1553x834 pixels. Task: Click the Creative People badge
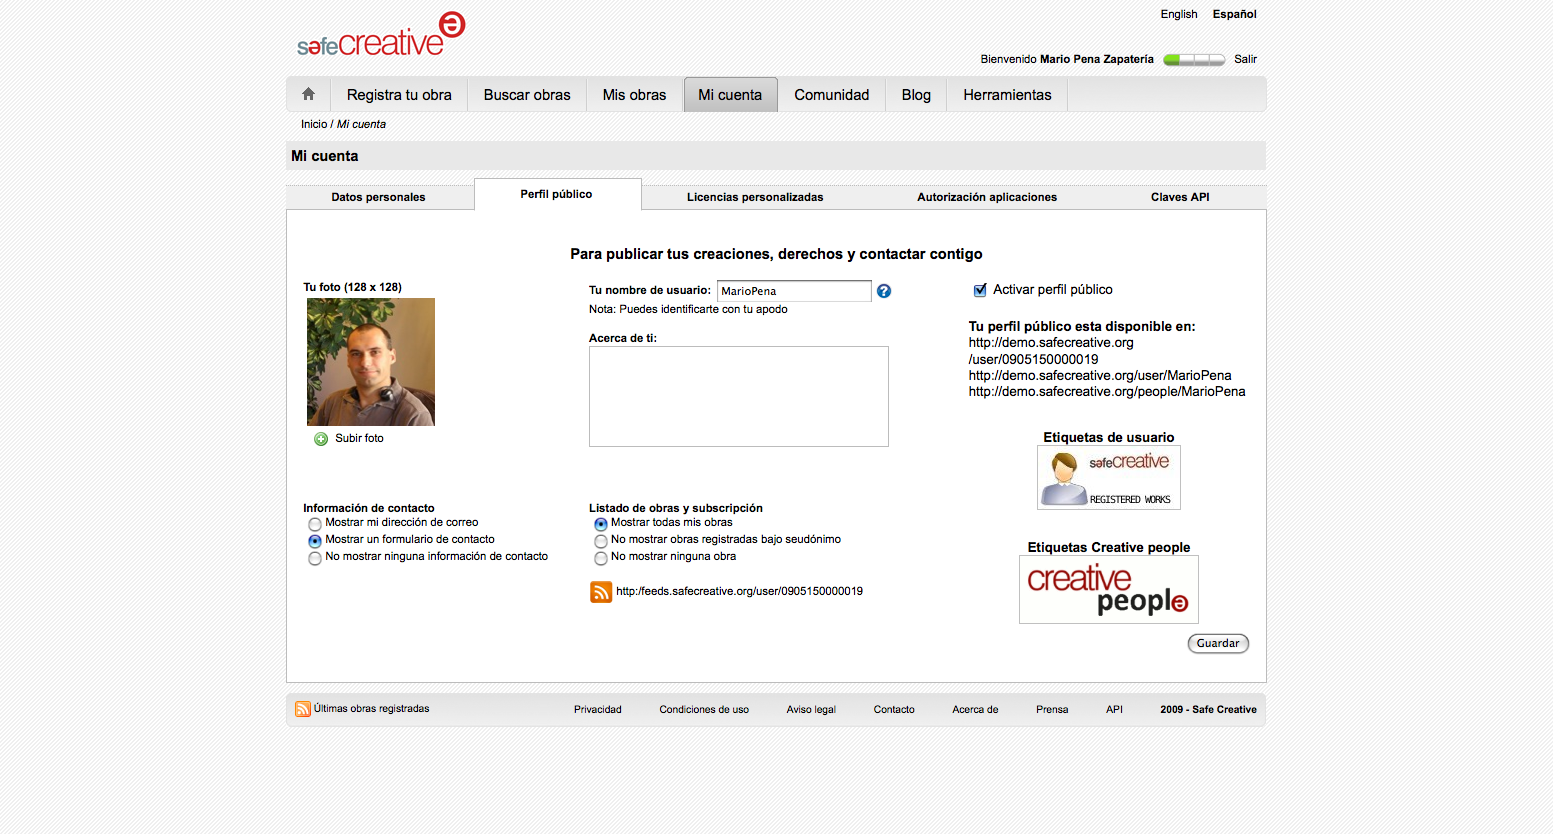pos(1108,590)
